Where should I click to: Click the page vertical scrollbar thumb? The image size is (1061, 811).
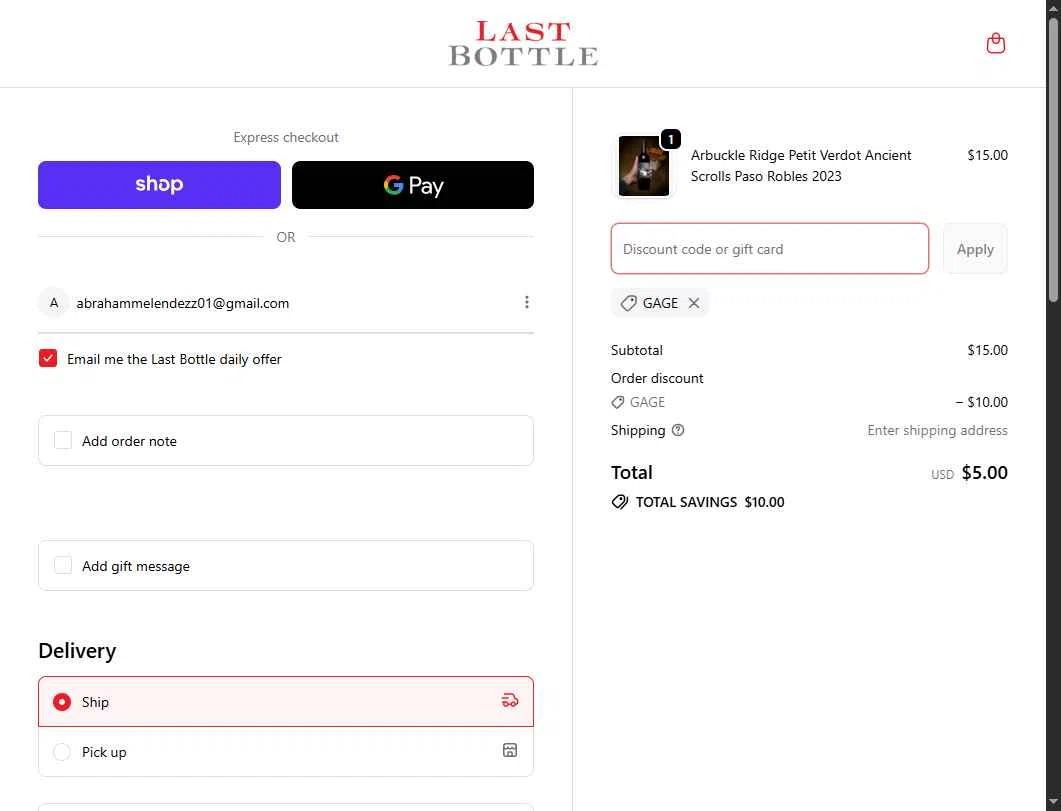point(1054,160)
